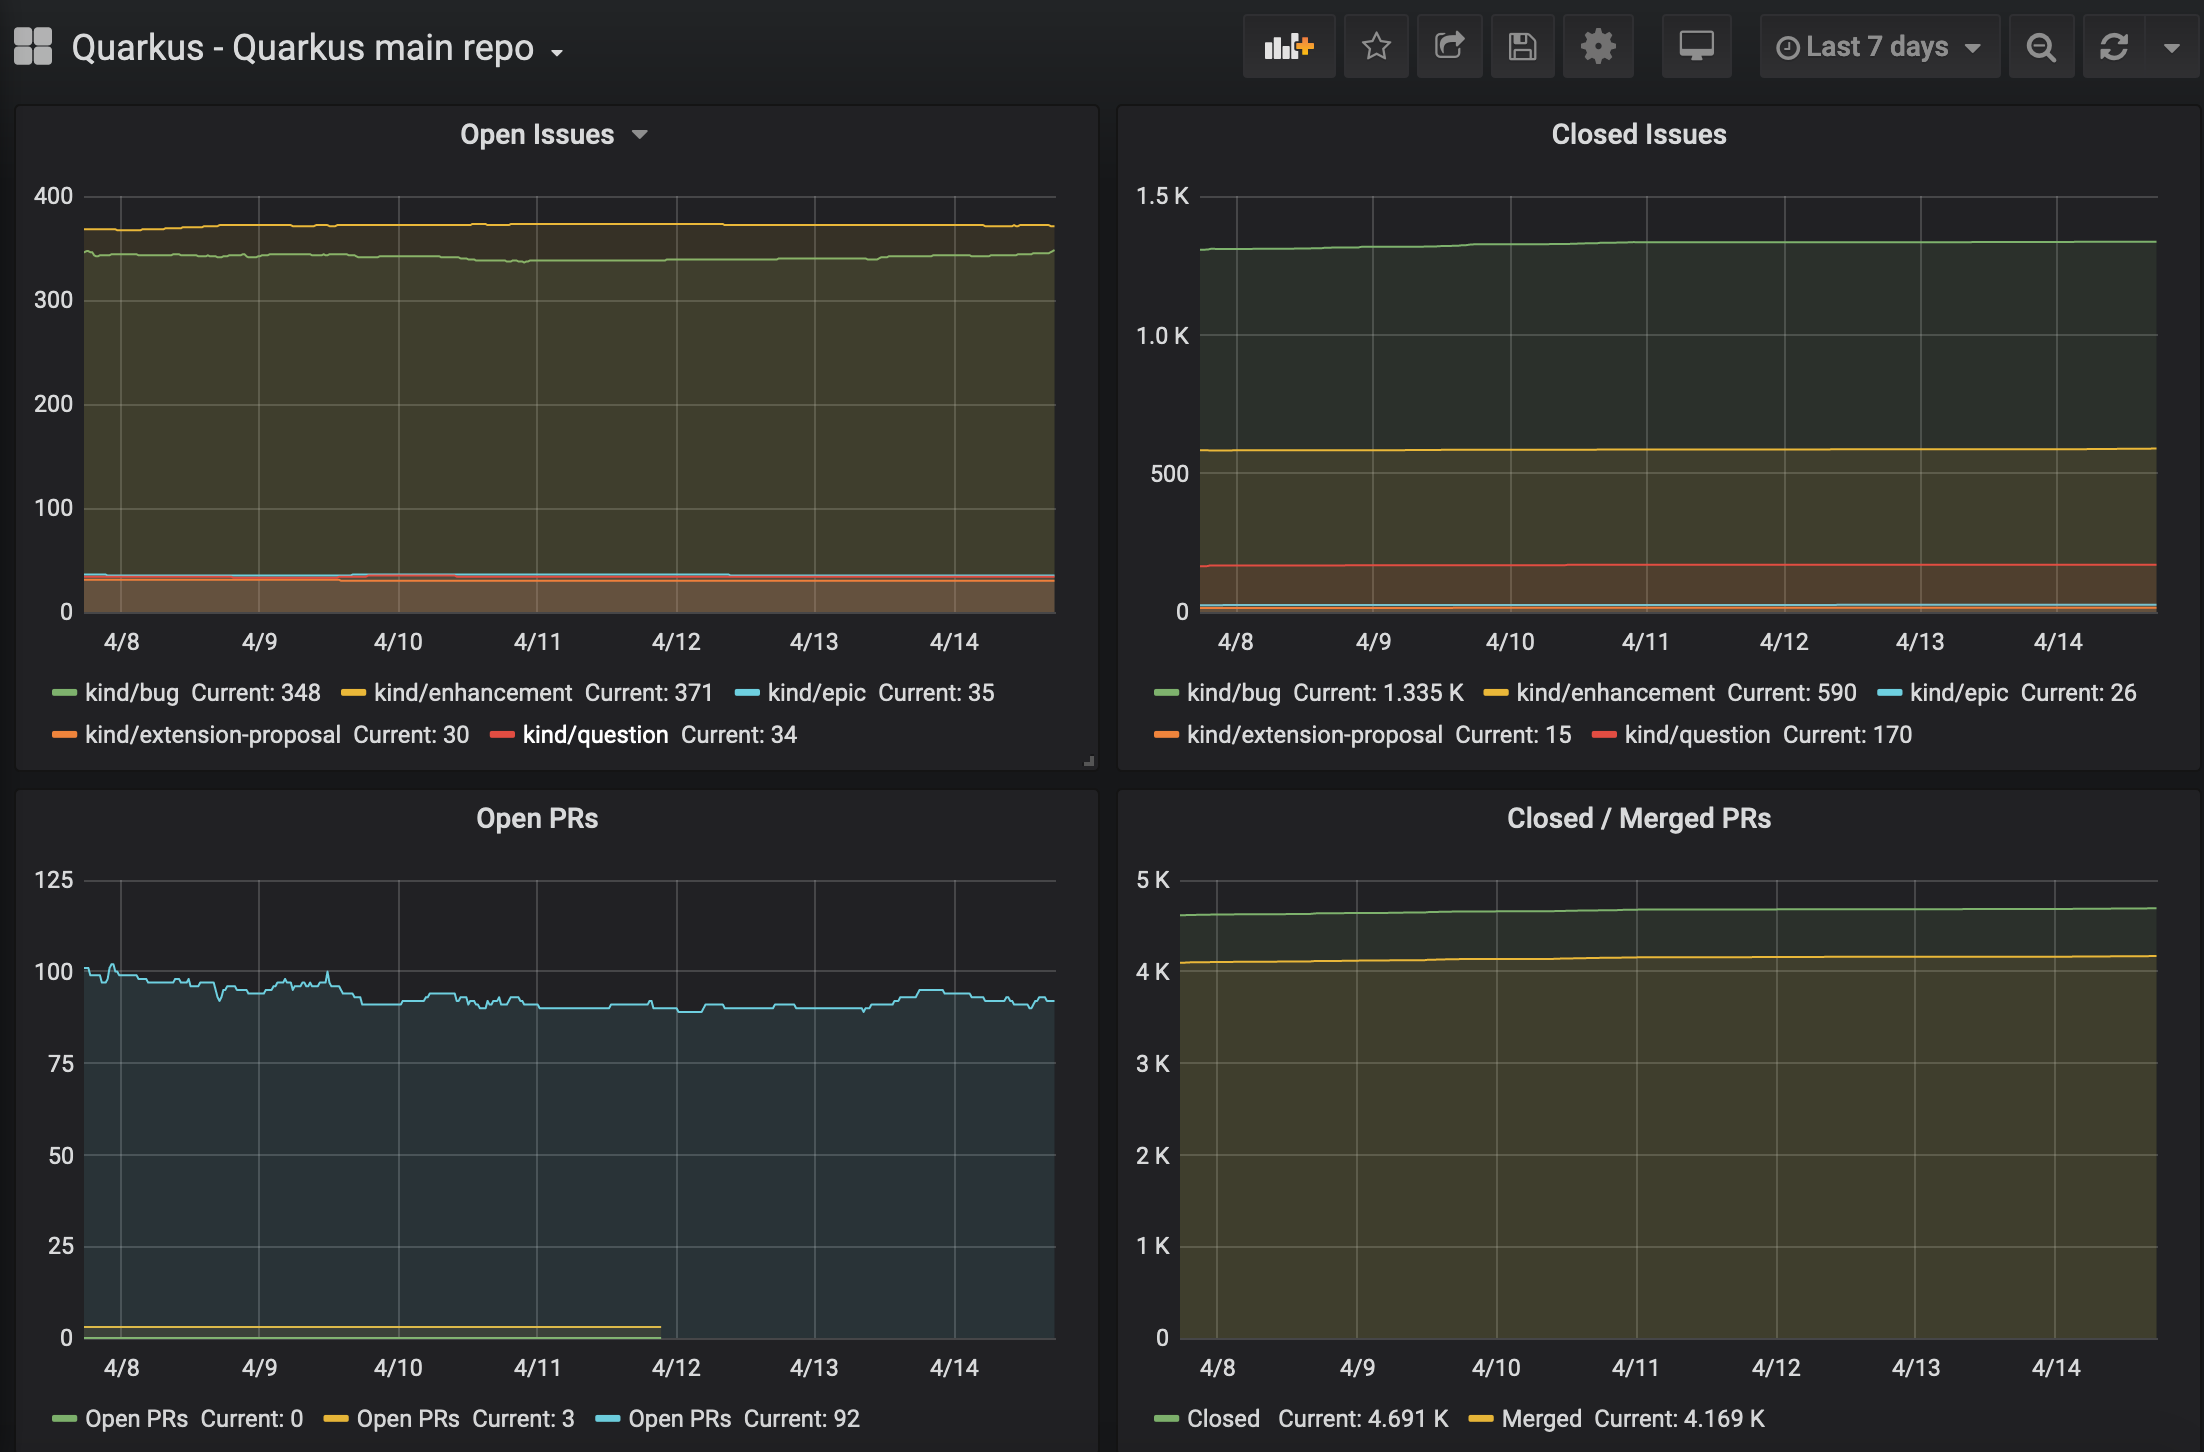Share the dashboard via share icon

tap(1449, 46)
